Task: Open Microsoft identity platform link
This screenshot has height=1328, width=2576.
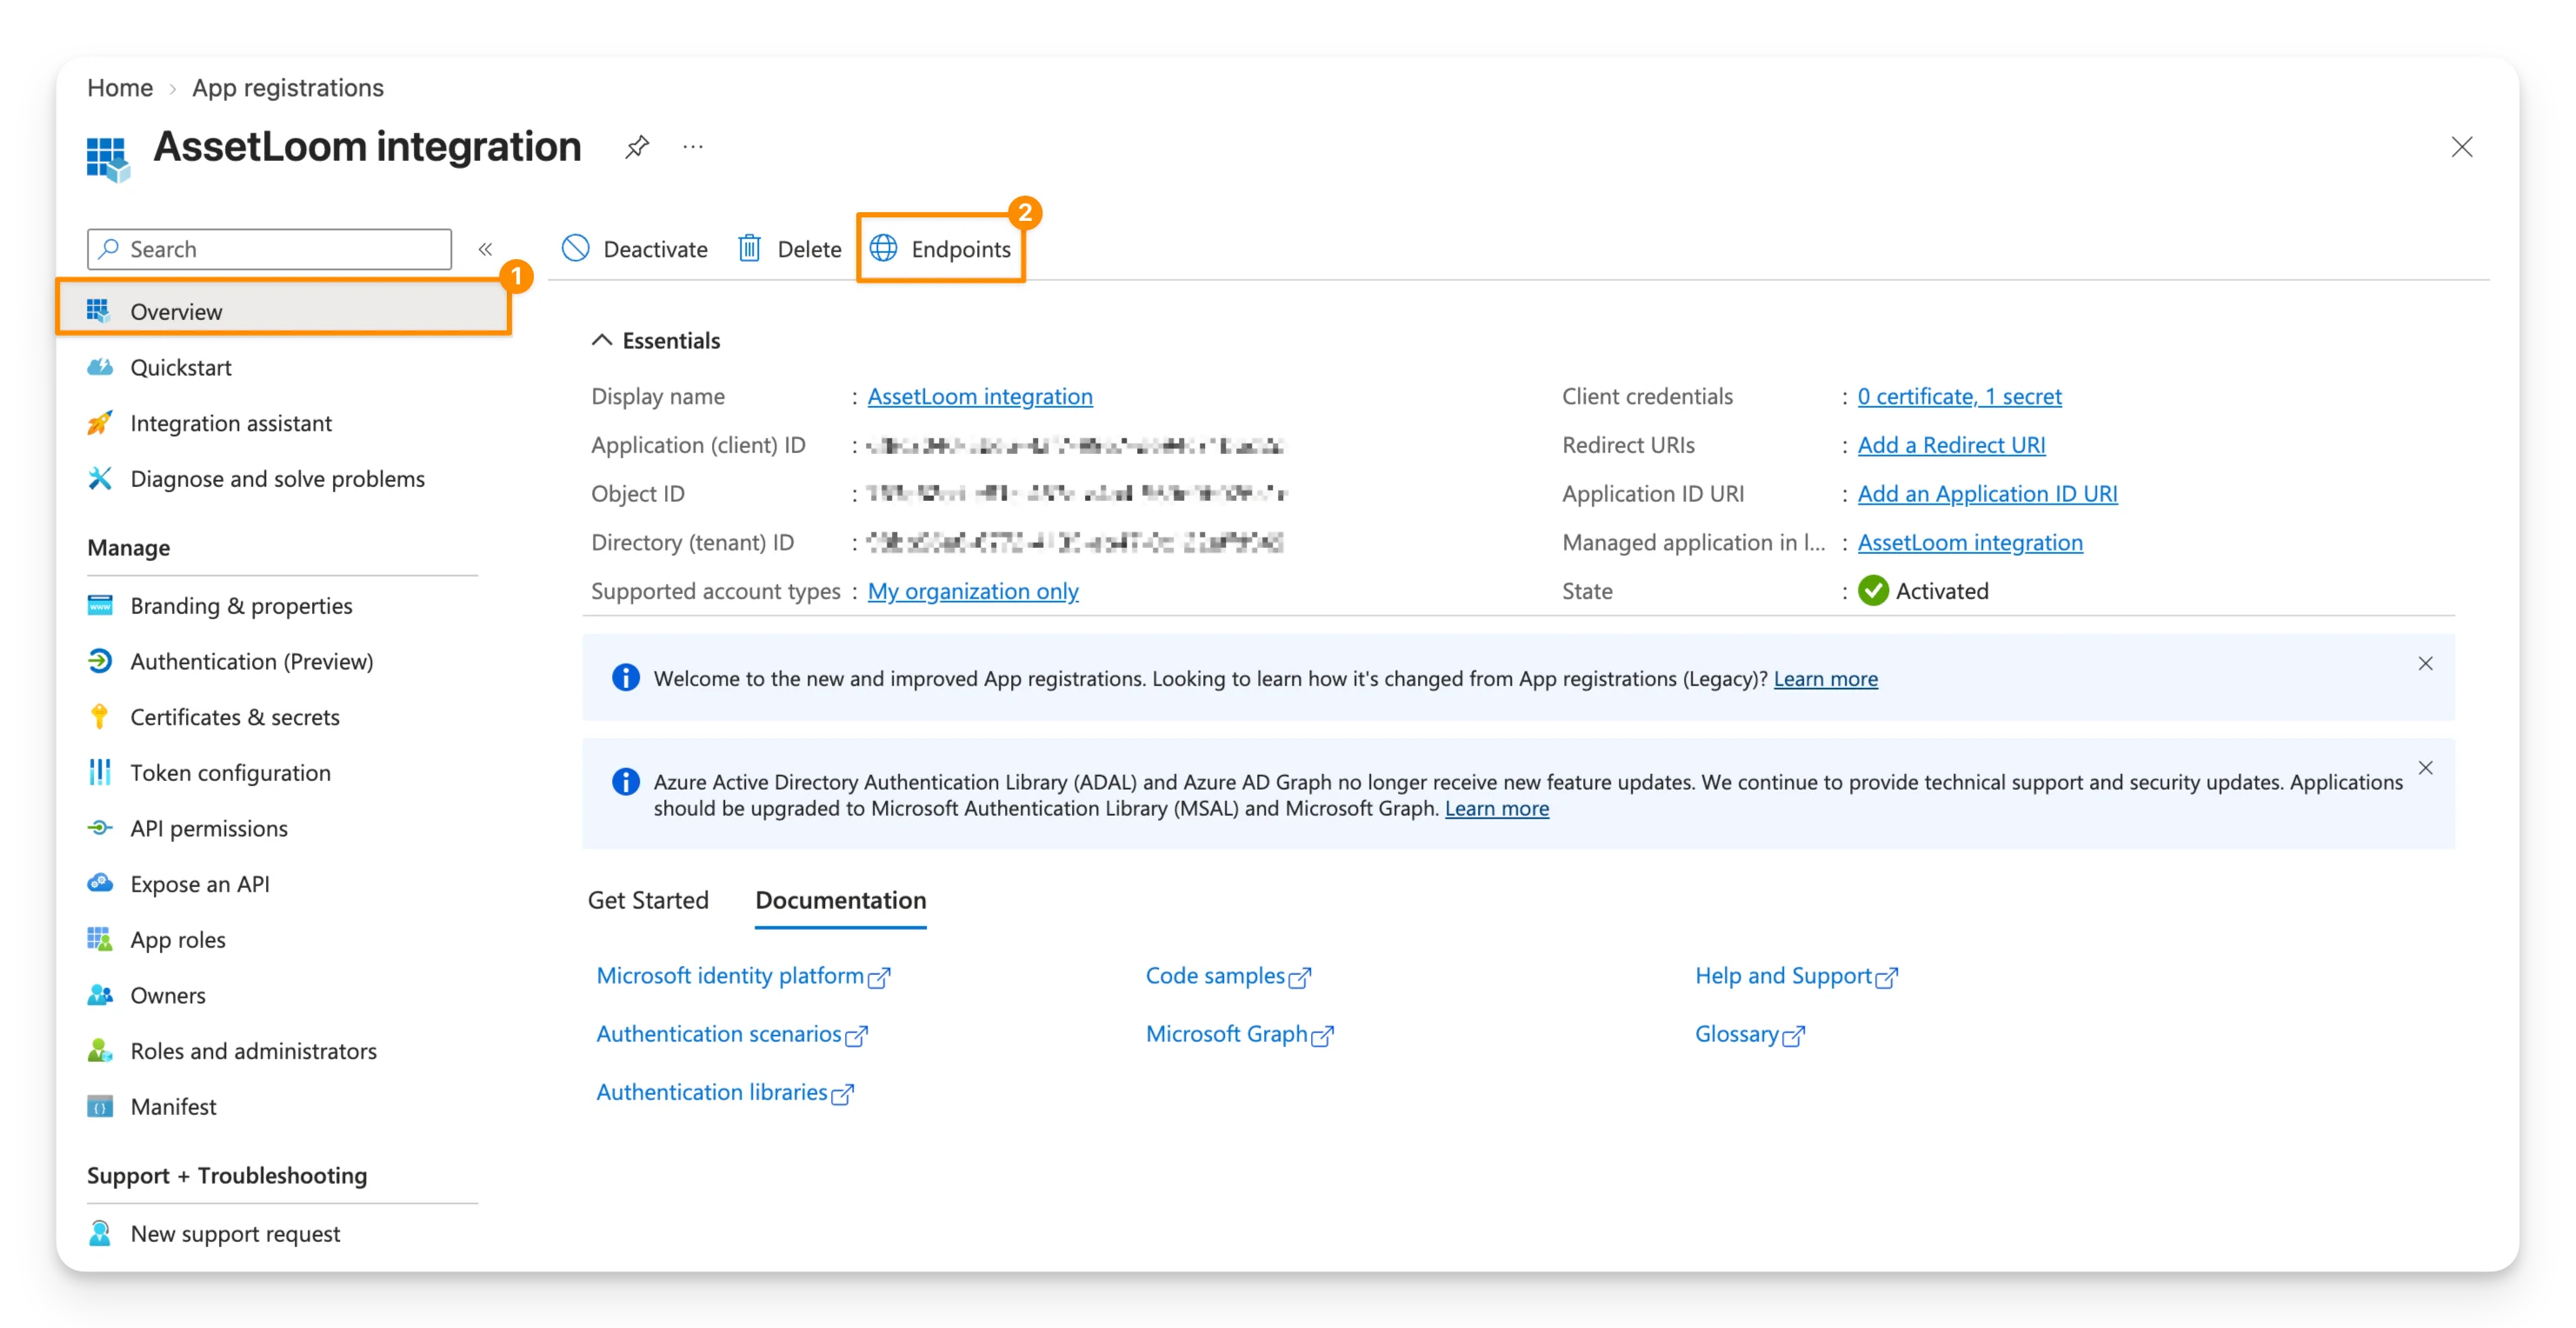Action: point(743,976)
